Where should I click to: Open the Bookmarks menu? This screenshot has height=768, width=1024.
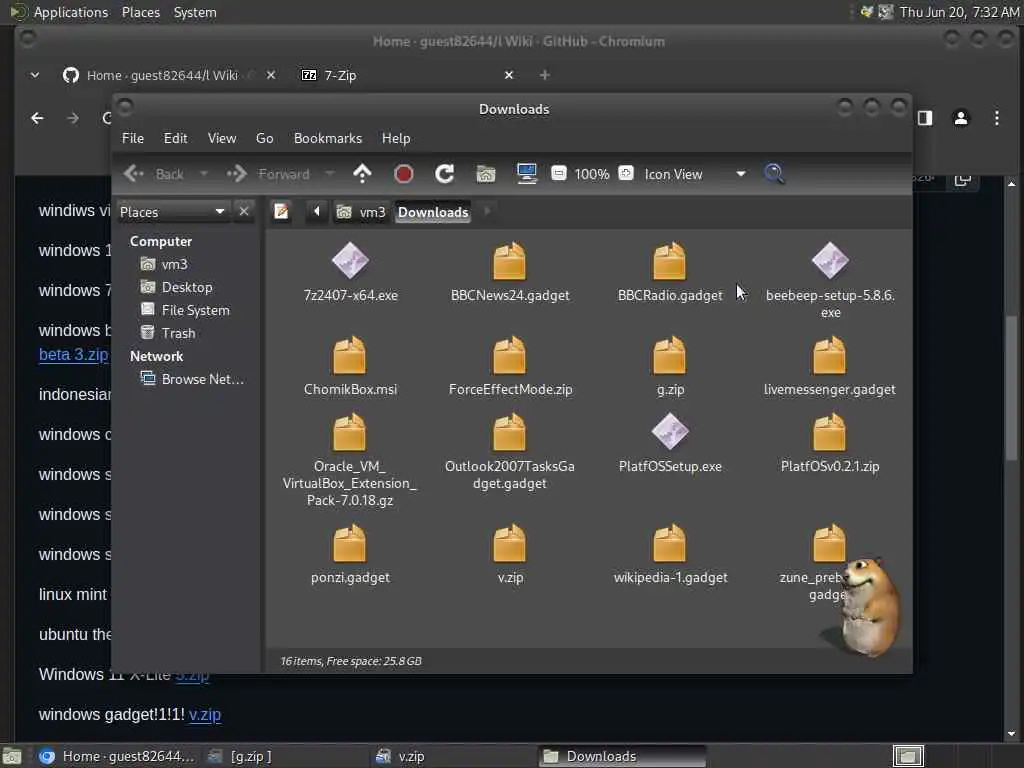click(x=328, y=138)
